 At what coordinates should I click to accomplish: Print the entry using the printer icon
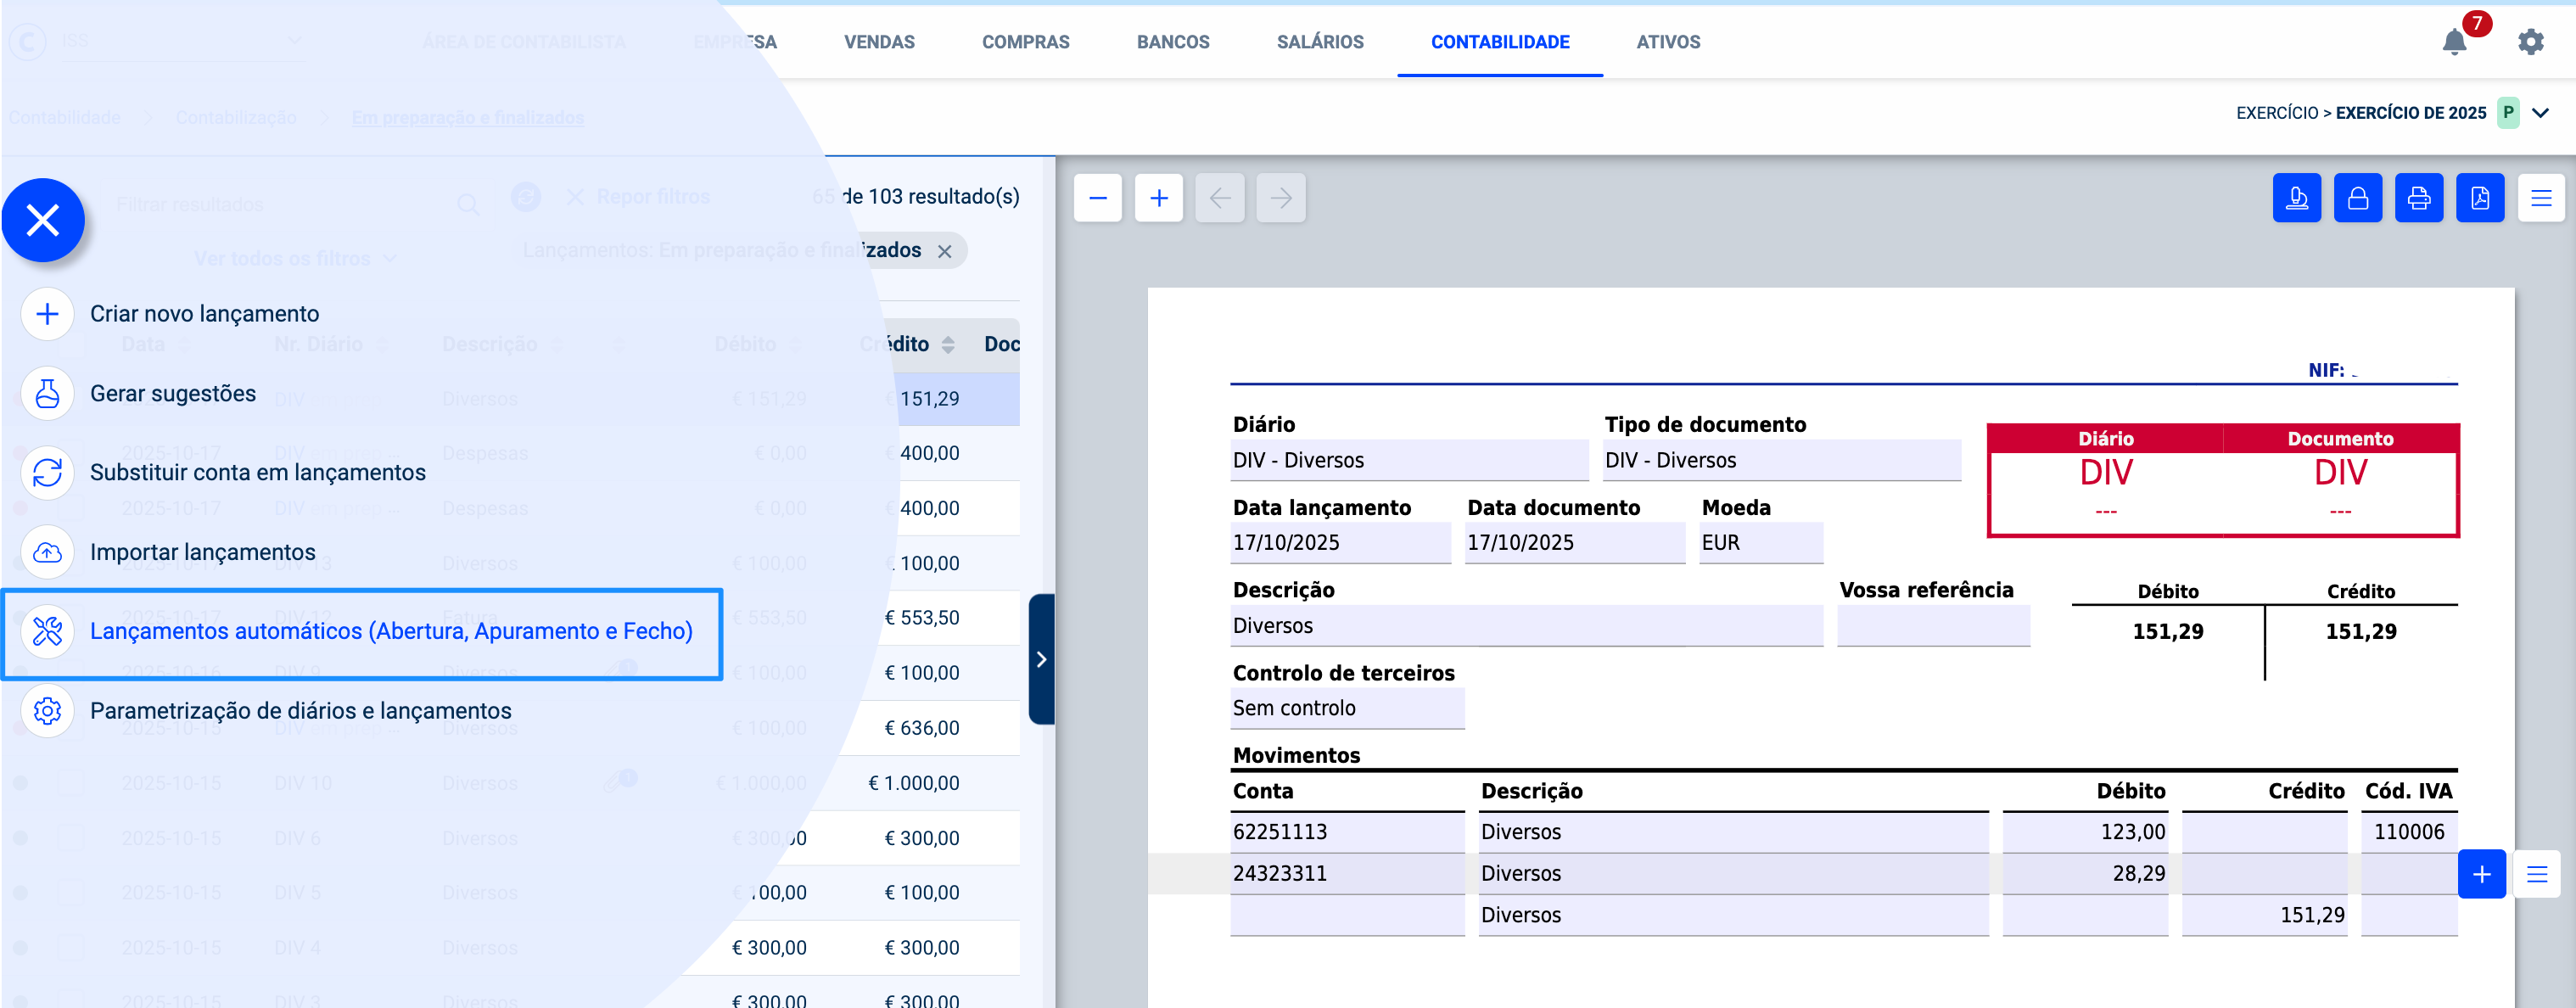2418,198
